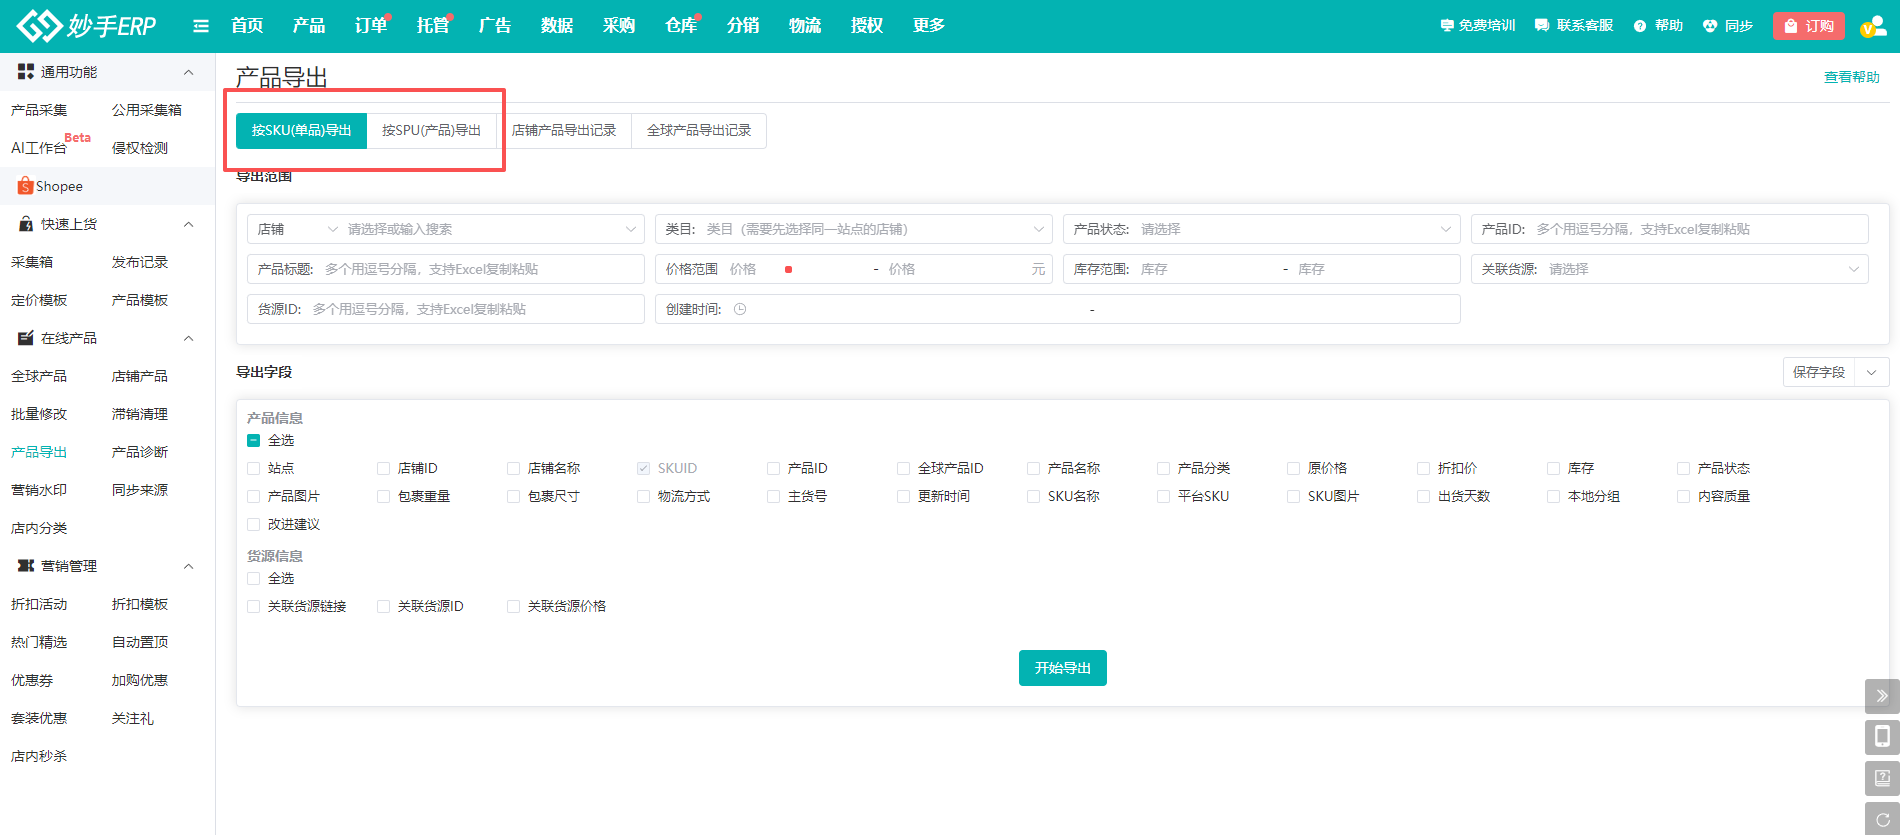
Task: Click the double-arrow expand icon at right edge
Action: (1881, 695)
